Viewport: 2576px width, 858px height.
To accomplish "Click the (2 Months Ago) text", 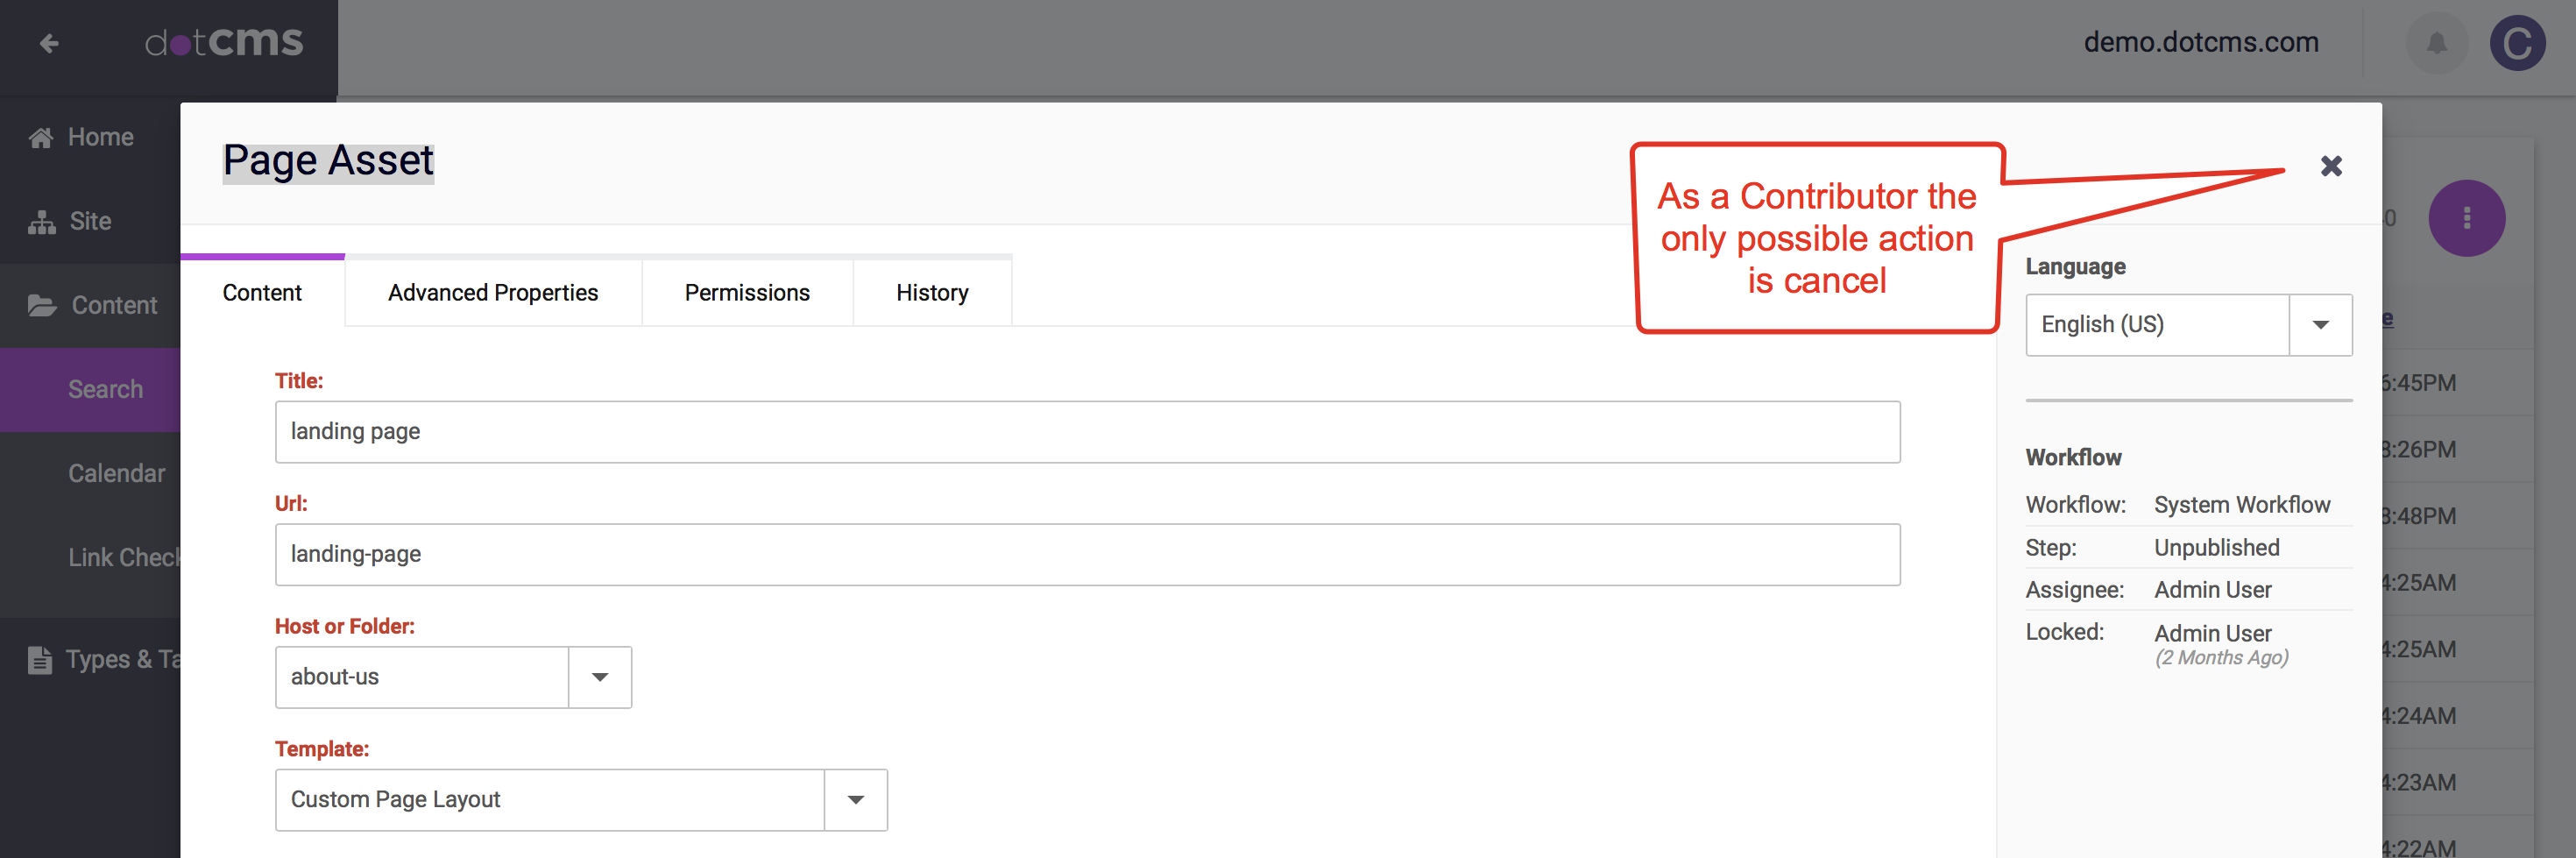I will tap(2221, 657).
